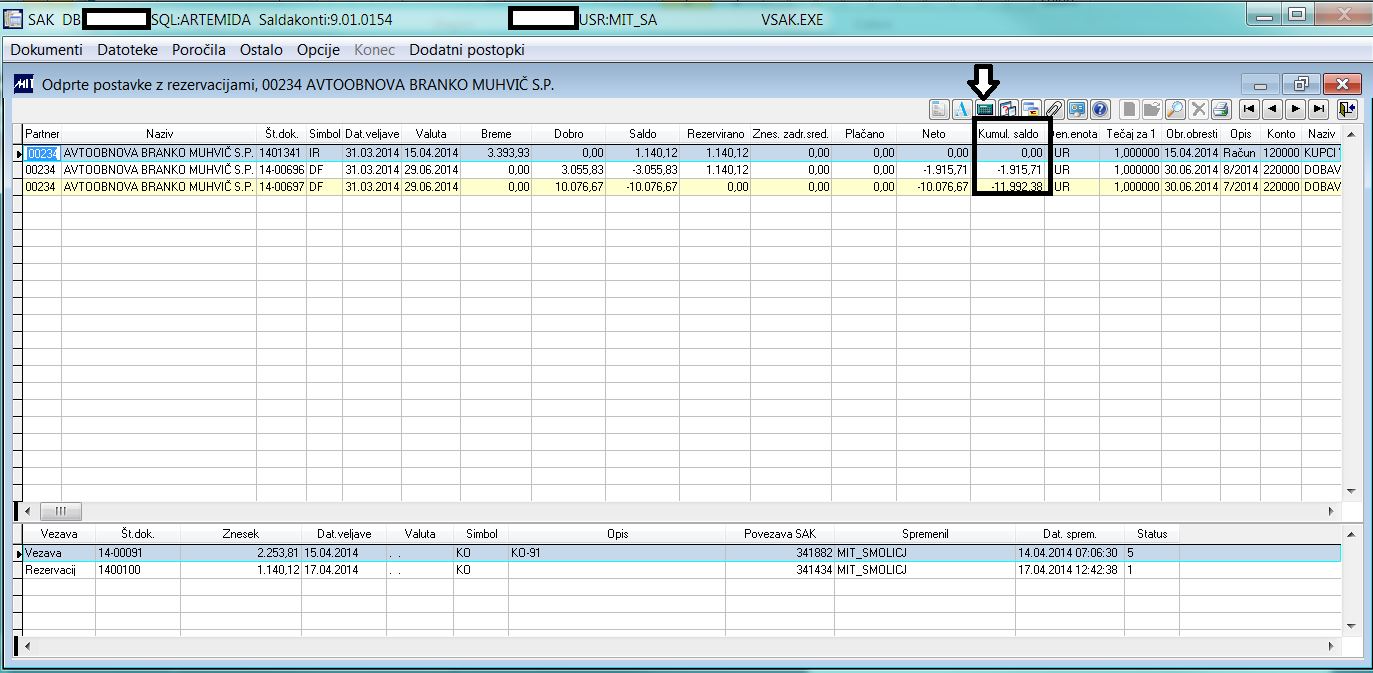Click the open folder toolbar icon
The width and height of the screenshot is (1373, 673).
(1152, 109)
